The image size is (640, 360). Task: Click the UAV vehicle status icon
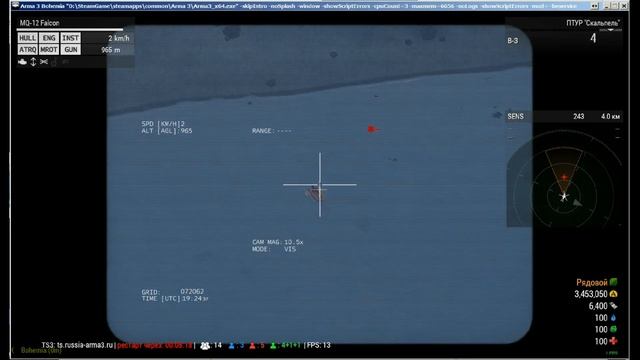pyautogui.click(x=22, y=62)
